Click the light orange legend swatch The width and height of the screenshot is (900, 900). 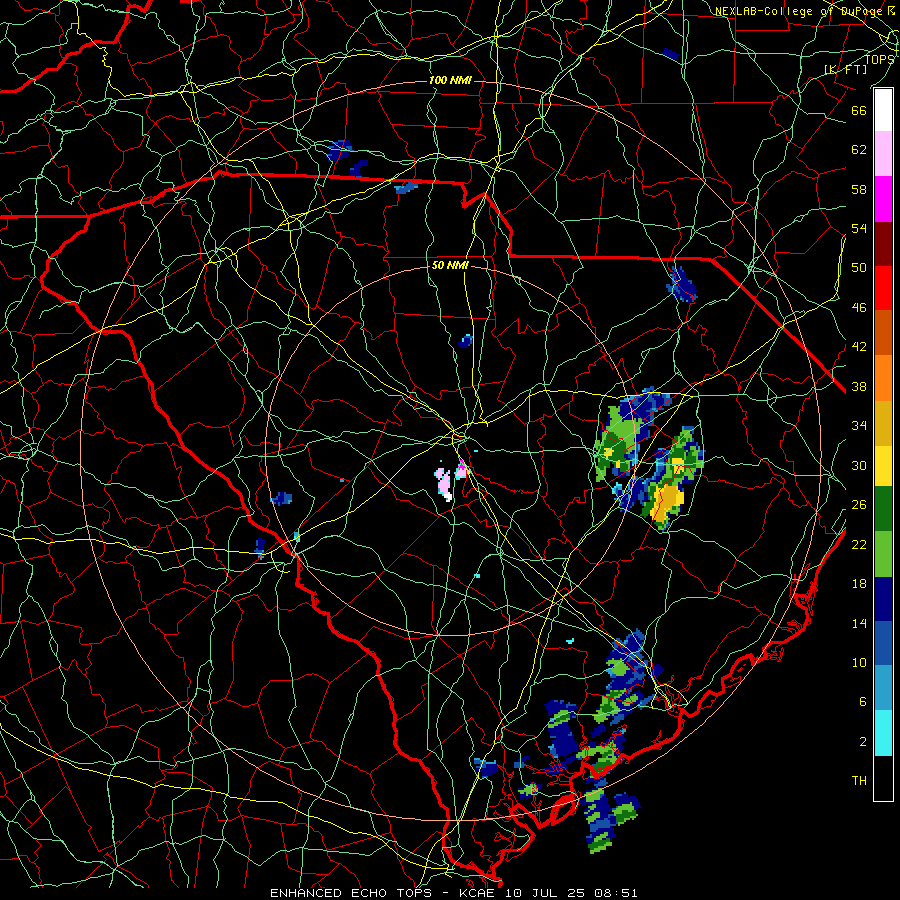[x=883, y=378]
